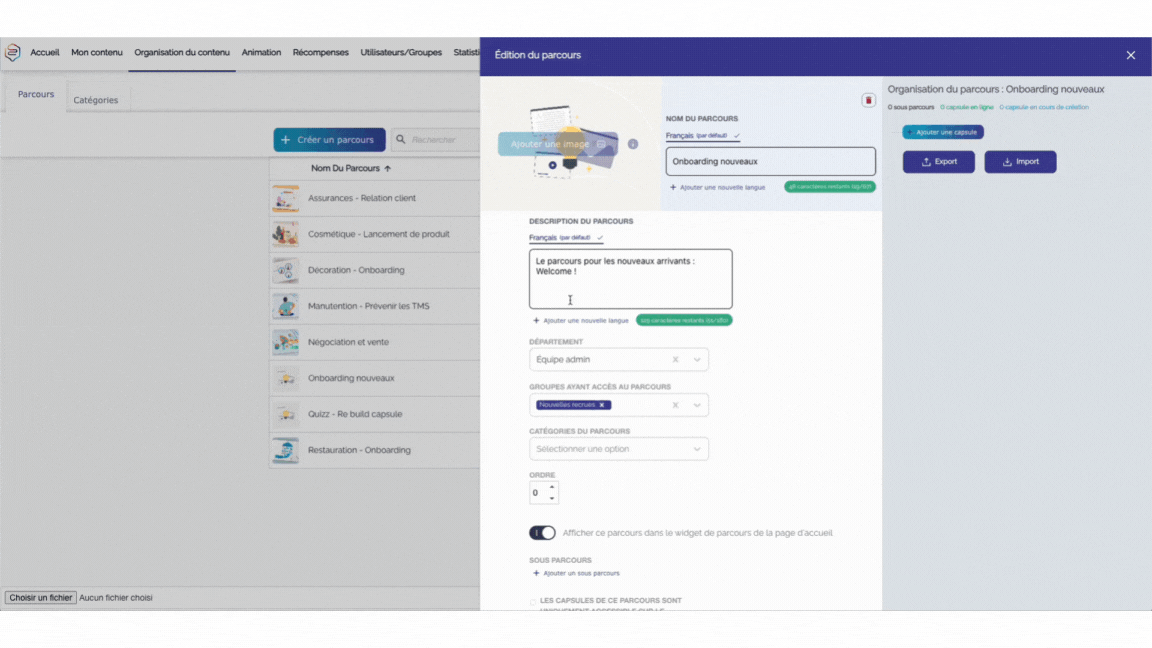Image resolution: width=1152 pixels, height=648 pixels.
Task: Expand the groups access dropdown arrow
Action: tap(697, 405)
